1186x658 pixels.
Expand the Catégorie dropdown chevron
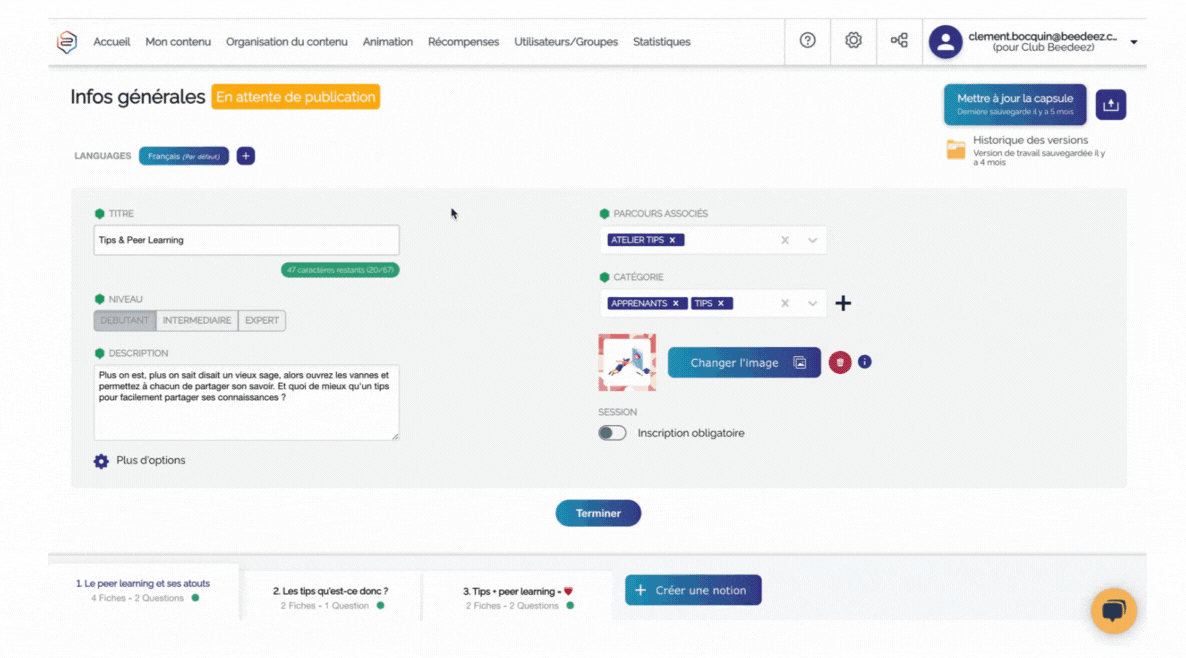point(812,304)
